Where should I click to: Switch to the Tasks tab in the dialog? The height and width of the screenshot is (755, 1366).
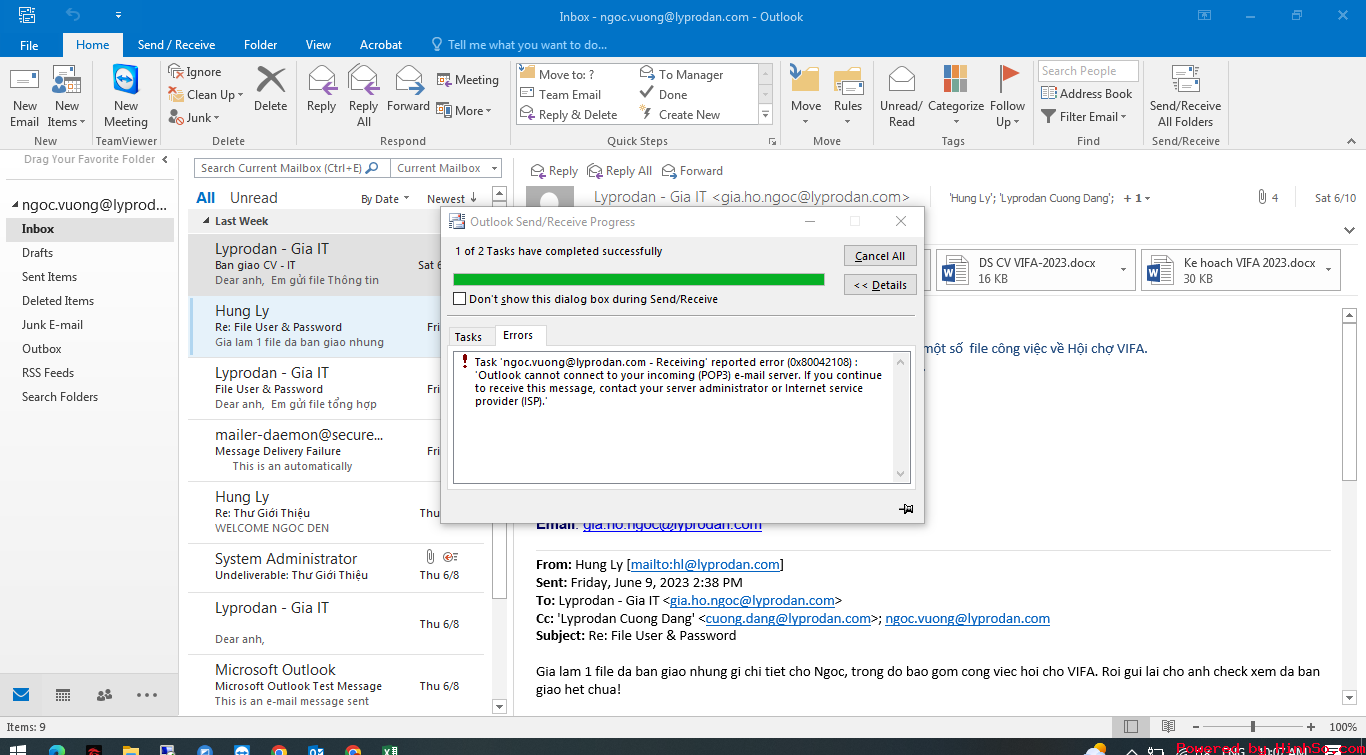tap(468, 337)
